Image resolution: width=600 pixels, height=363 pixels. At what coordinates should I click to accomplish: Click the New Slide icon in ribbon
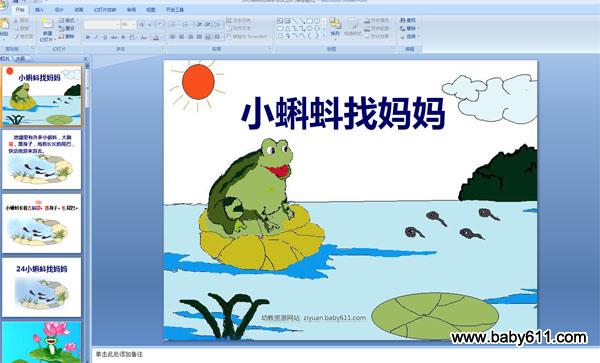(x=47, y=24)
